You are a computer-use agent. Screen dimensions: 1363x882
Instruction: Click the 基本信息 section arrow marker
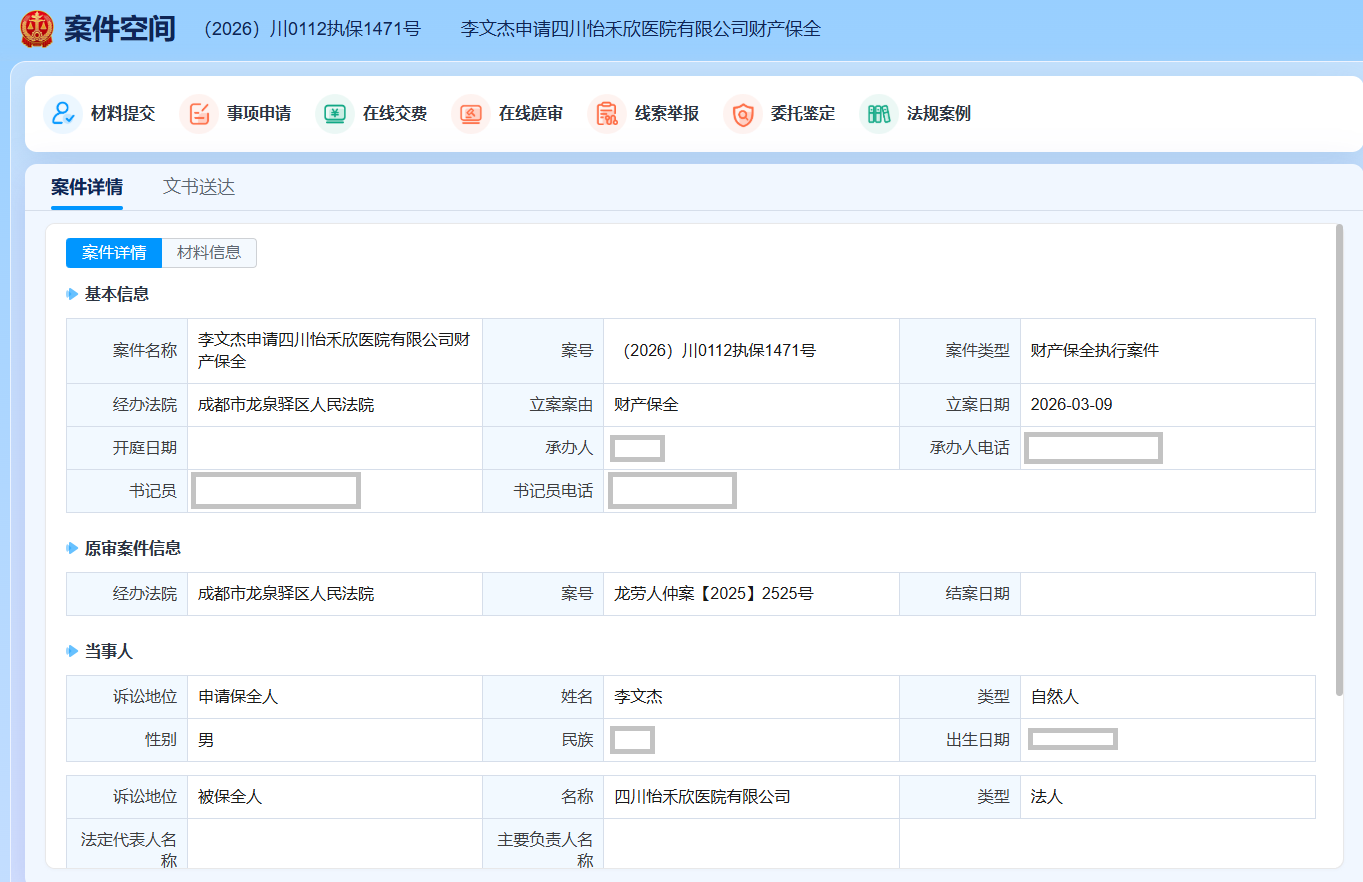point(72,294)
